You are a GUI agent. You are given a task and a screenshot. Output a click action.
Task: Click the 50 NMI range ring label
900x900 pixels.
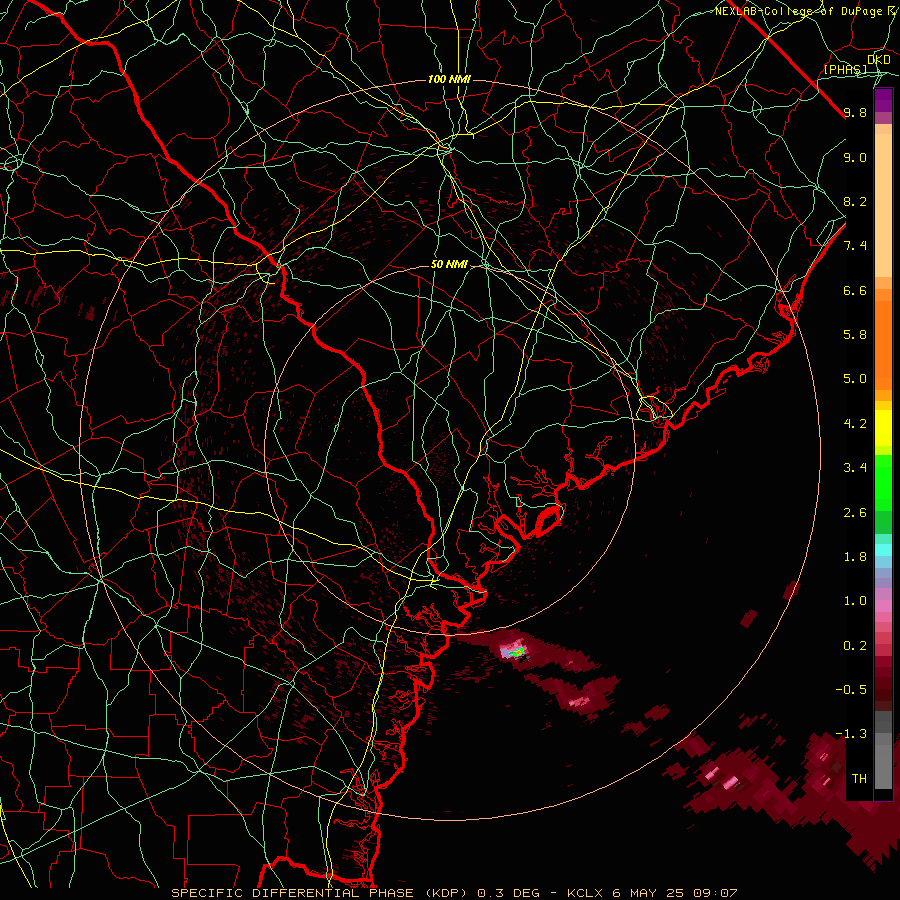(x=449, y=265)
